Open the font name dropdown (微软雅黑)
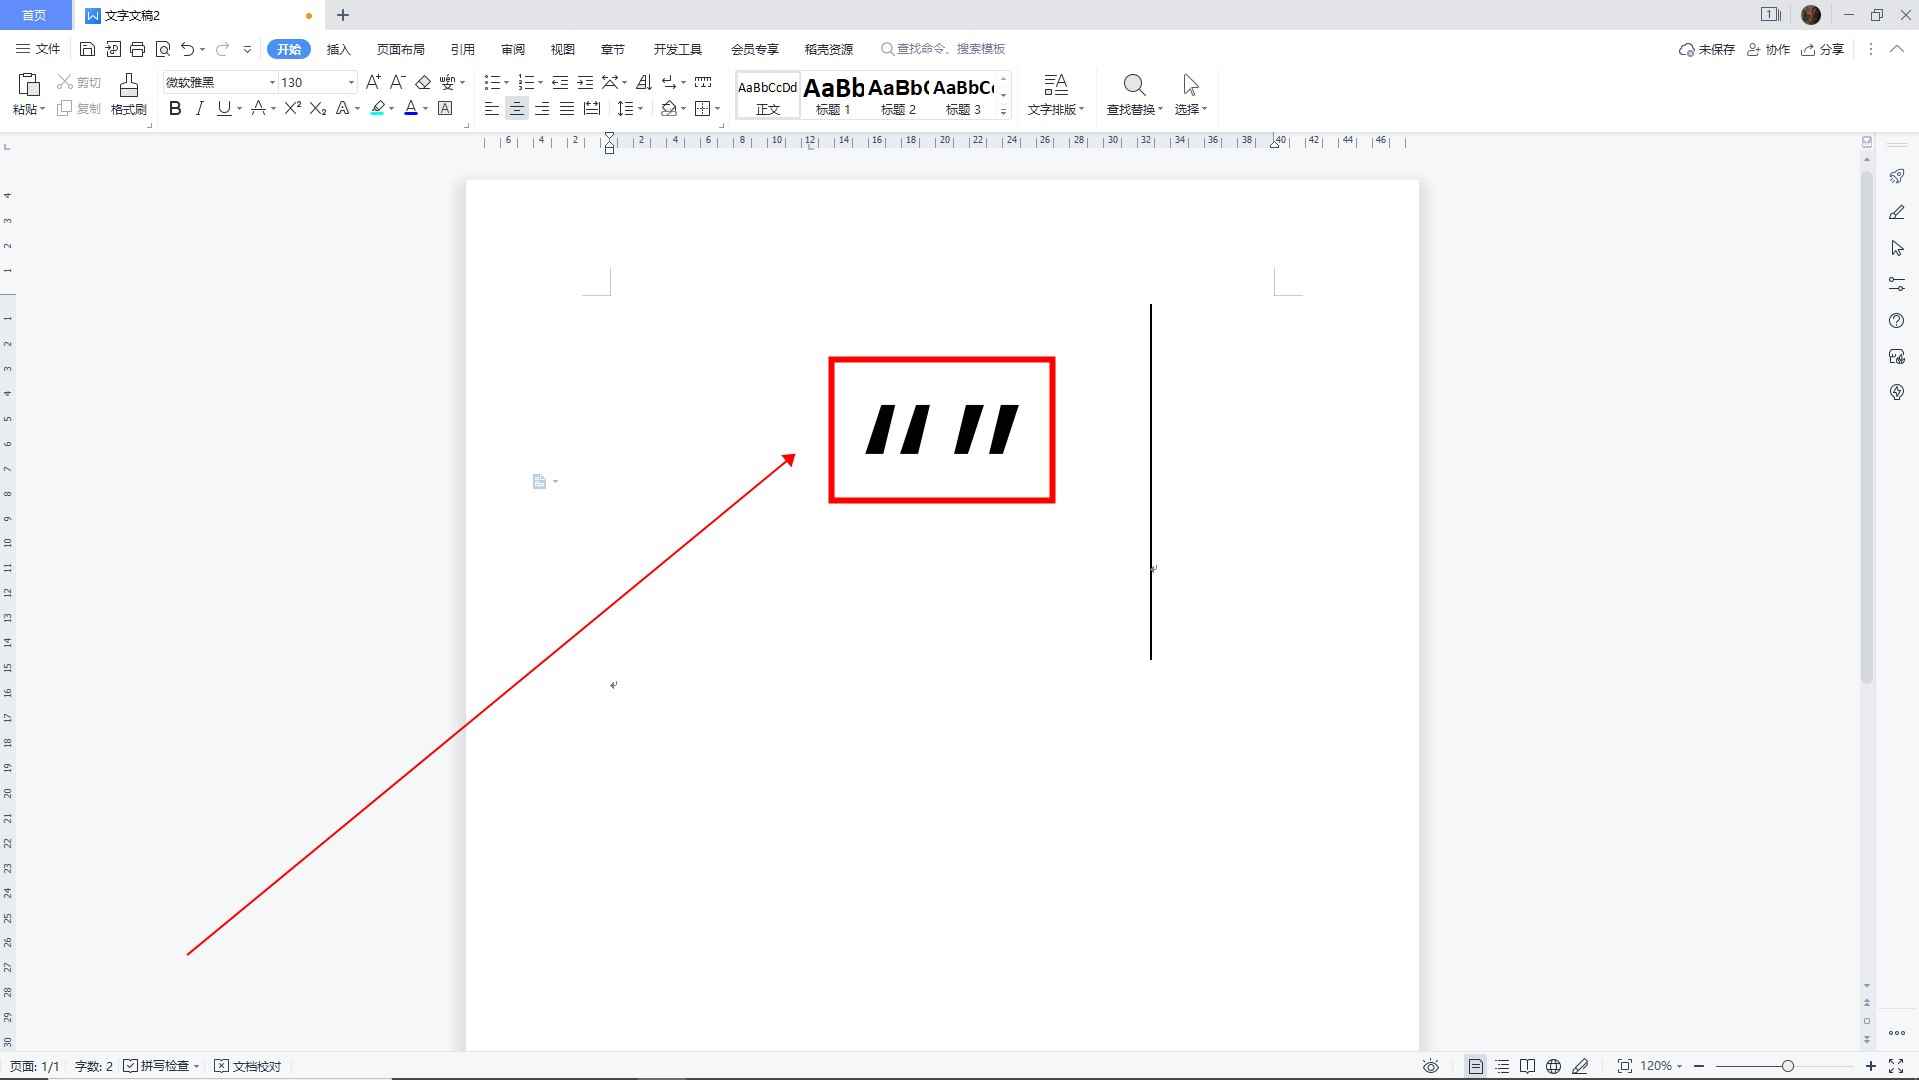This screenshot has height=1080, width=1919. coord(271,83)
